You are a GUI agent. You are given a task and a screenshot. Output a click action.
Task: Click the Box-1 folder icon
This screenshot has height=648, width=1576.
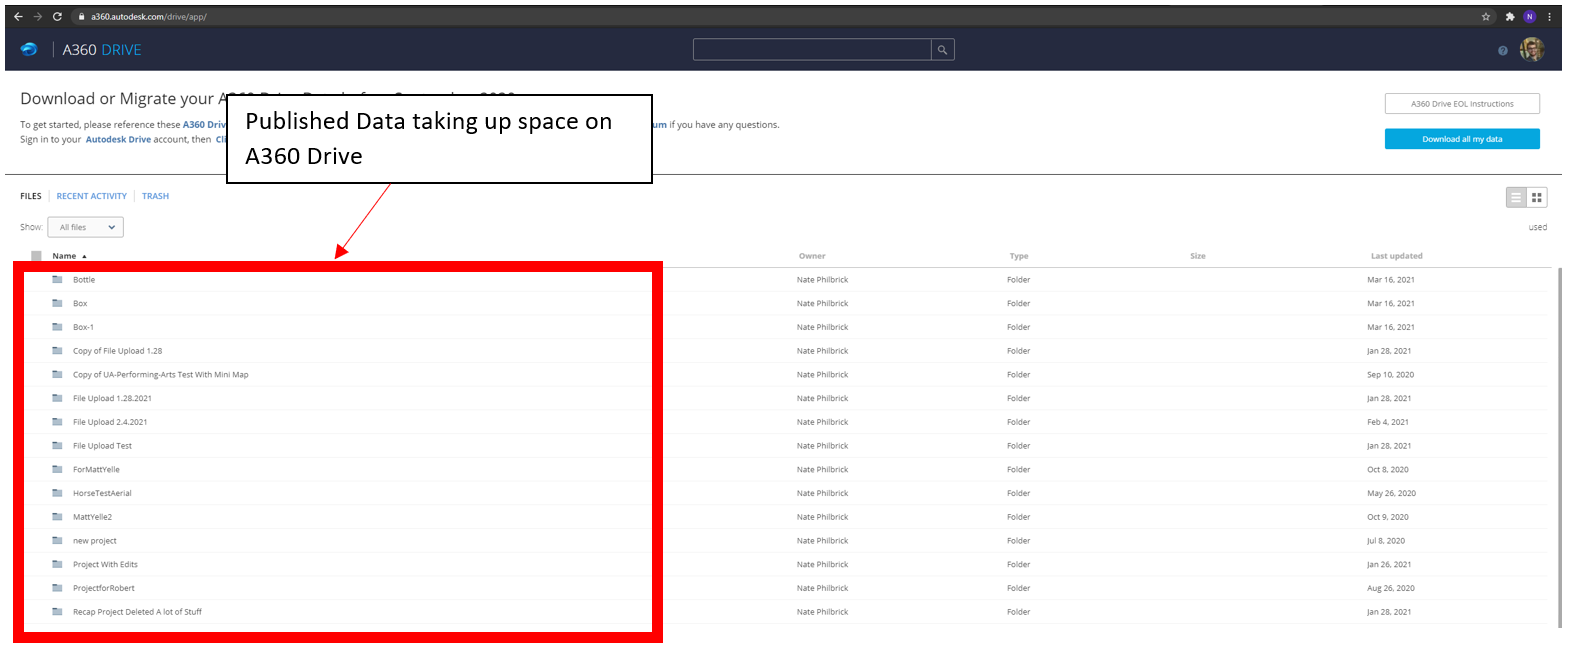57,327
